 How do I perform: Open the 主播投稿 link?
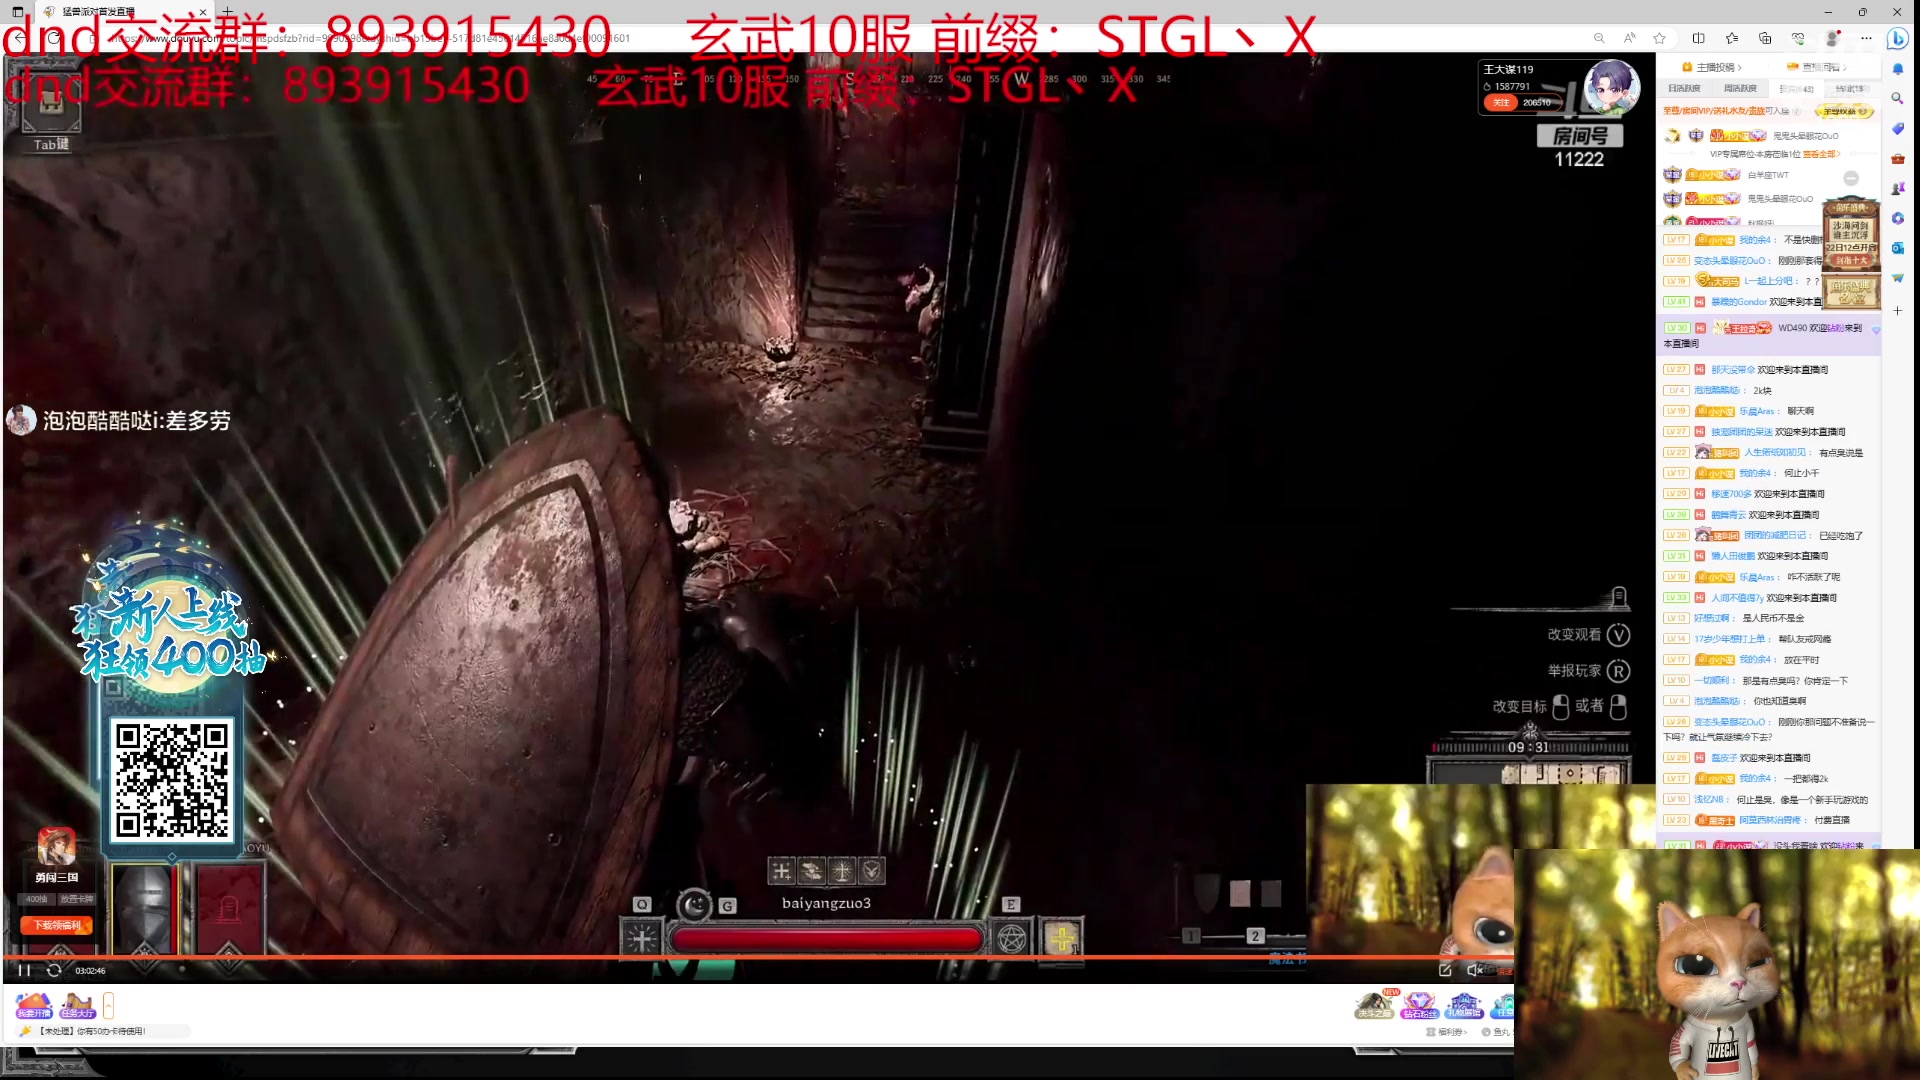pos(1712,67)
